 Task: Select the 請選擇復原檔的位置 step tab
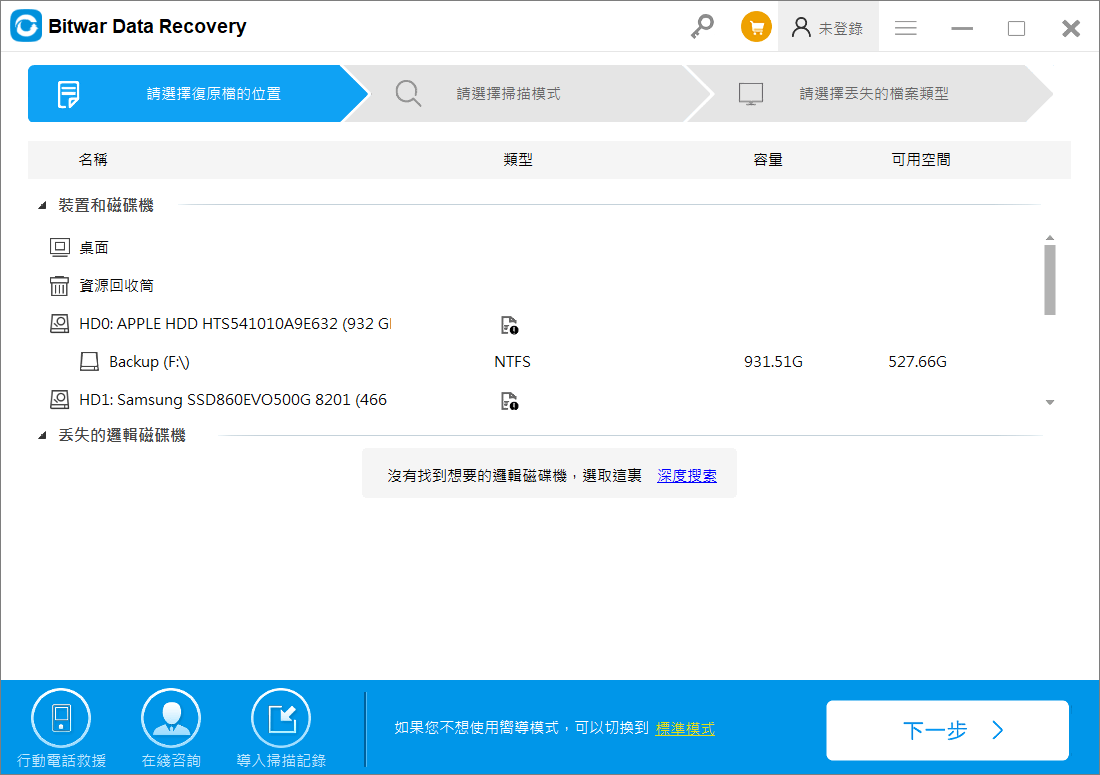pyautogui.click(x=198, y=93)
